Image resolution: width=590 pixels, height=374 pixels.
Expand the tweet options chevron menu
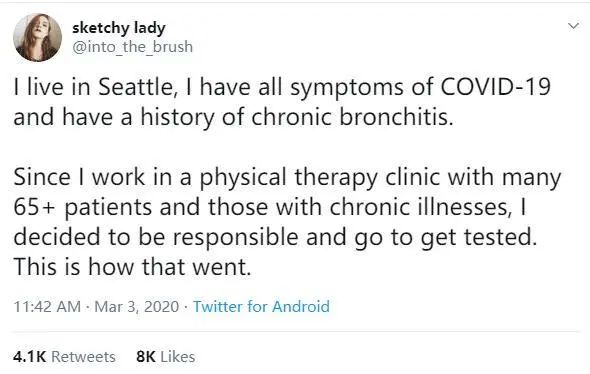[573, 26]
